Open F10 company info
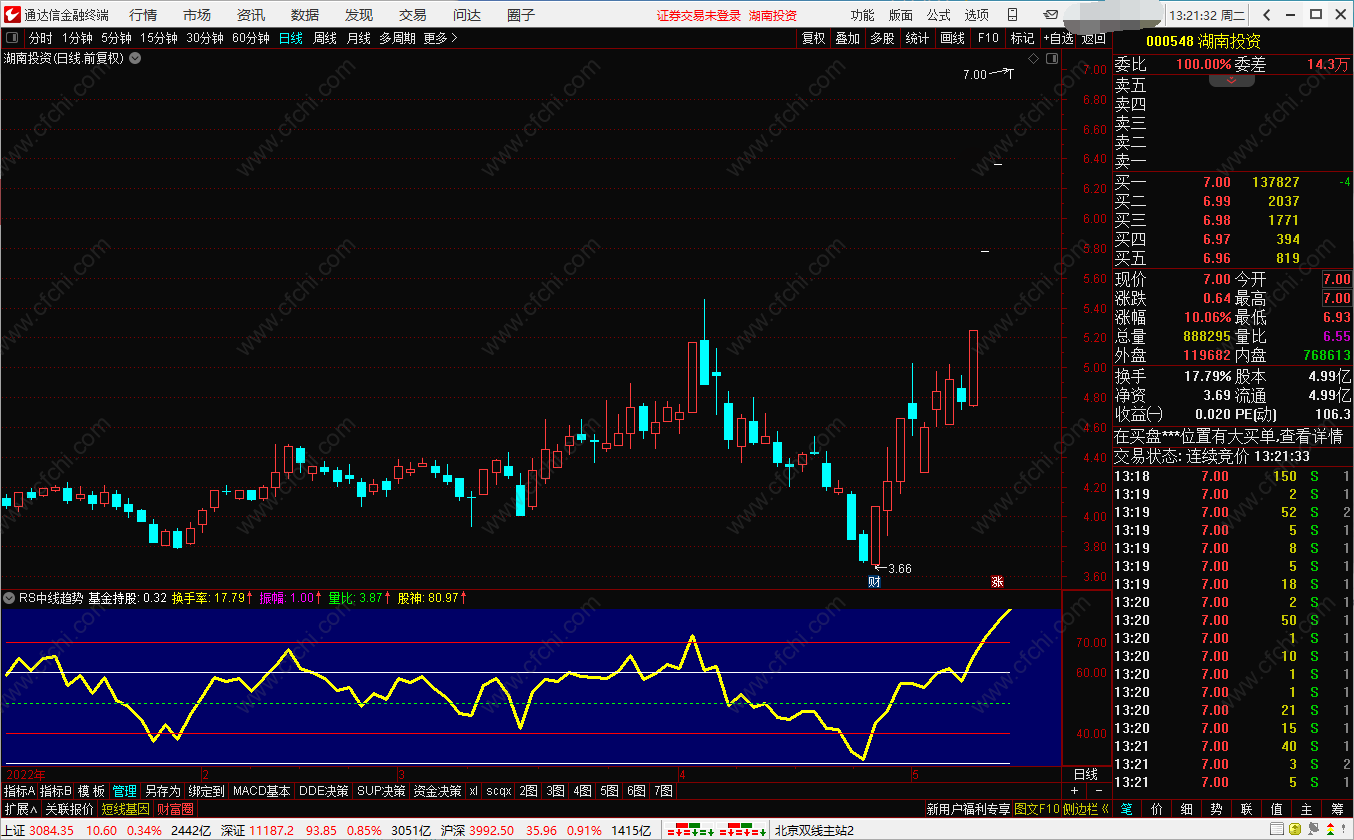Screen dimensions: 1354x840 [988, 38]
